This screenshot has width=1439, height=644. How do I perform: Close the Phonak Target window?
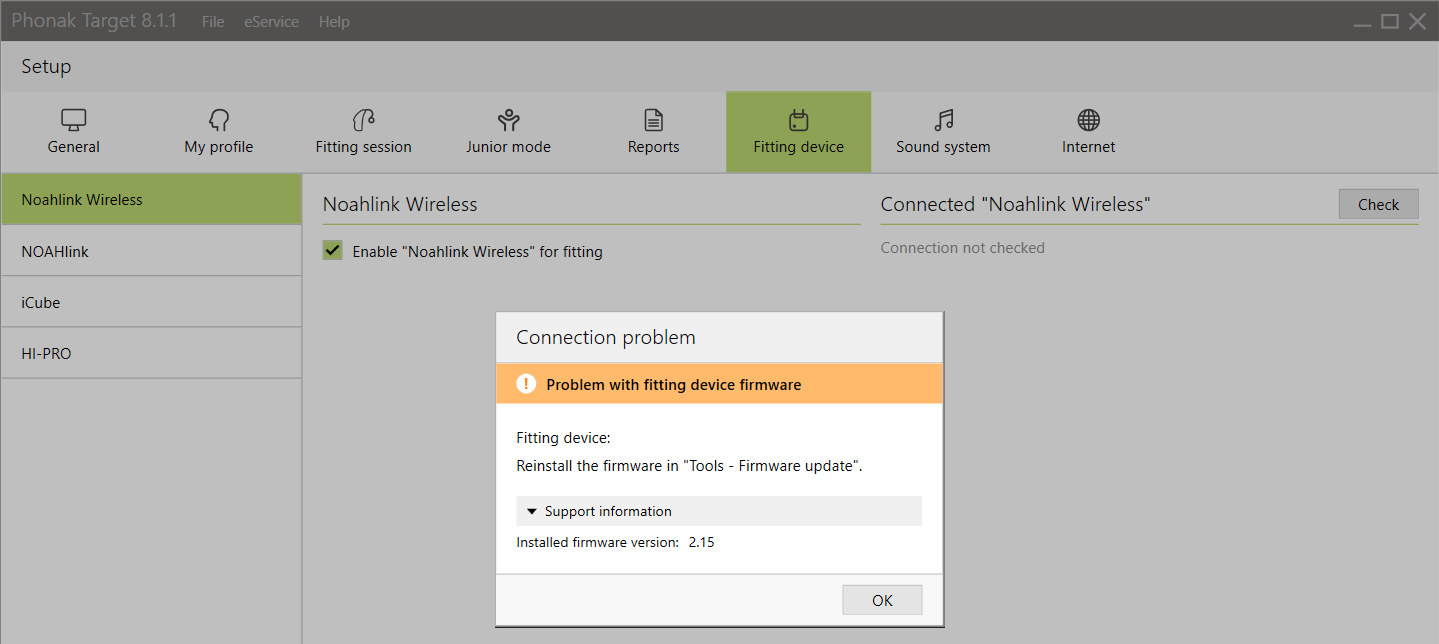pos(1417,21)
